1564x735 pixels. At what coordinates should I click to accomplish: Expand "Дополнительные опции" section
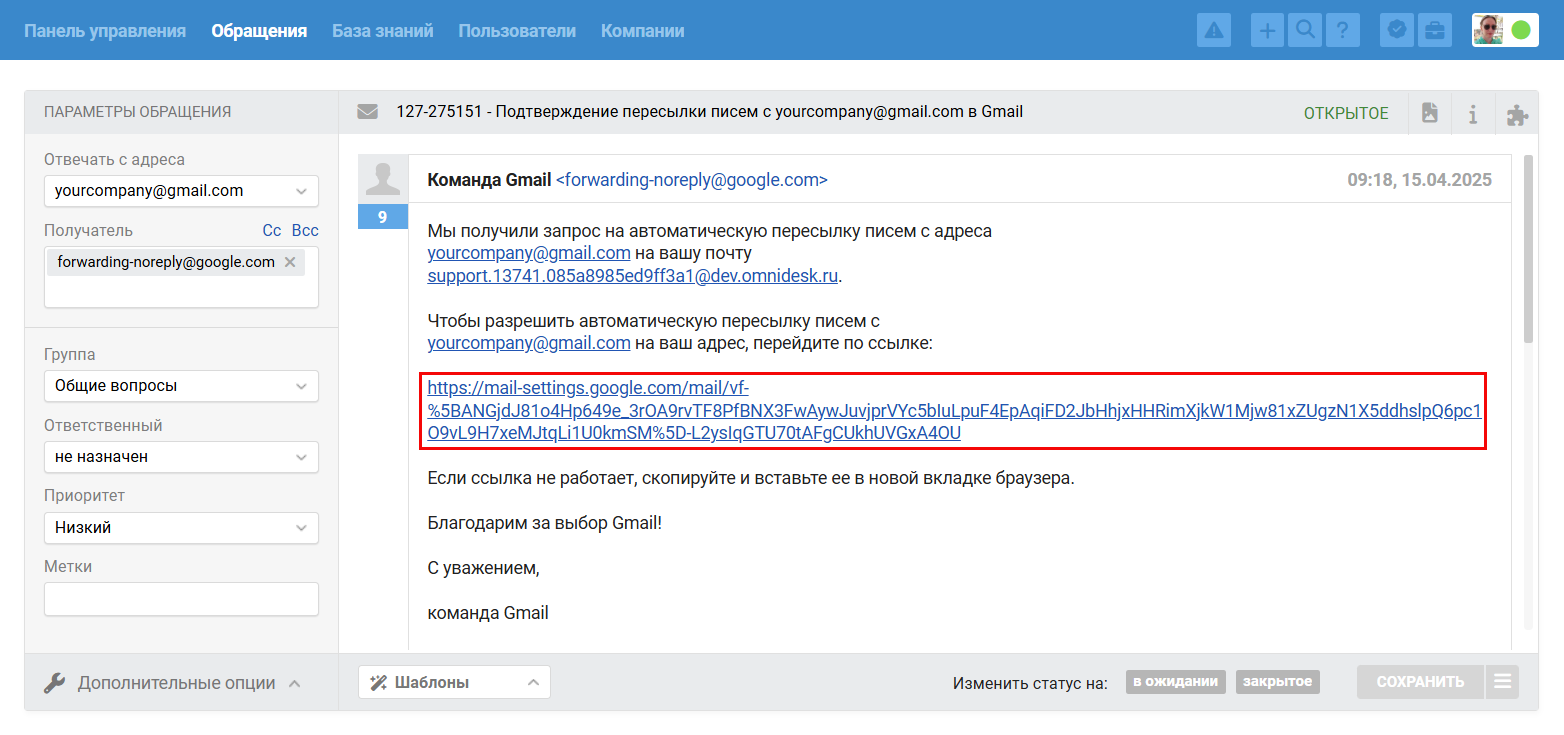176,683
